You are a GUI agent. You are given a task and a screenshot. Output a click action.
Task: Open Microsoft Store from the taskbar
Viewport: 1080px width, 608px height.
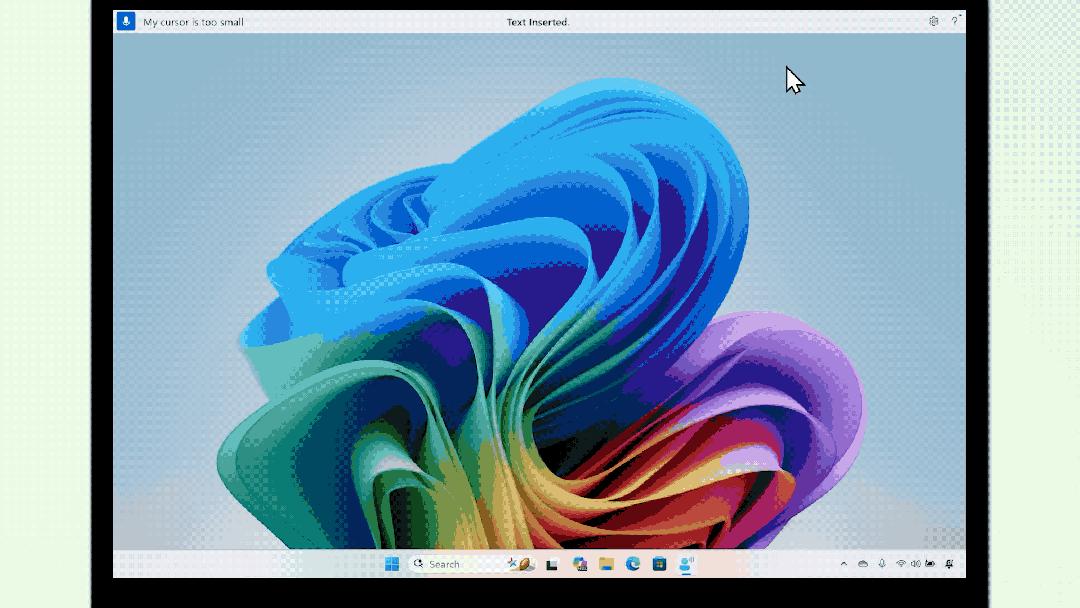(660, 564)
